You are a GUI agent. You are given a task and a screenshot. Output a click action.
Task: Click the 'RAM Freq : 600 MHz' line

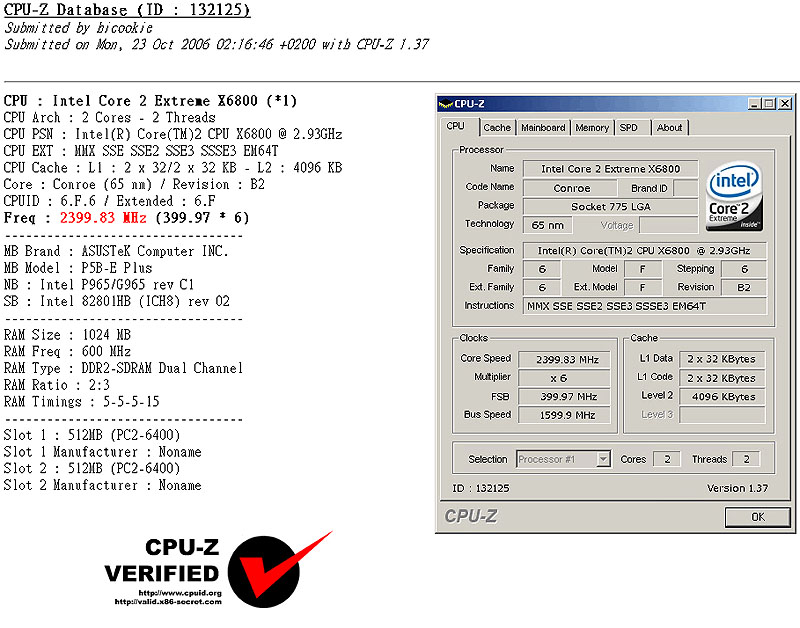click(x=67, y=351)
